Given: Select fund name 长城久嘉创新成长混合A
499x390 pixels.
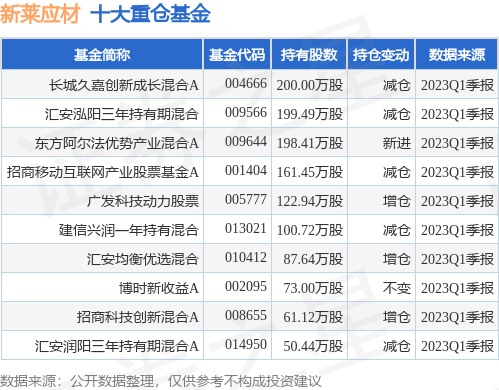Looking at the screenshot, I should [x=124, y=85].
